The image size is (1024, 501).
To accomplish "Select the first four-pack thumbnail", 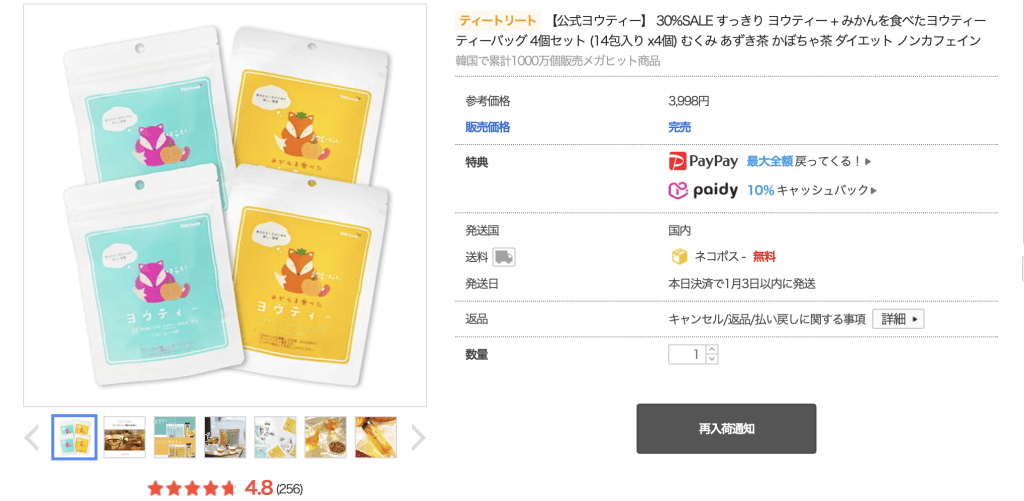I will pyautogui.click(x=74, y=437).
